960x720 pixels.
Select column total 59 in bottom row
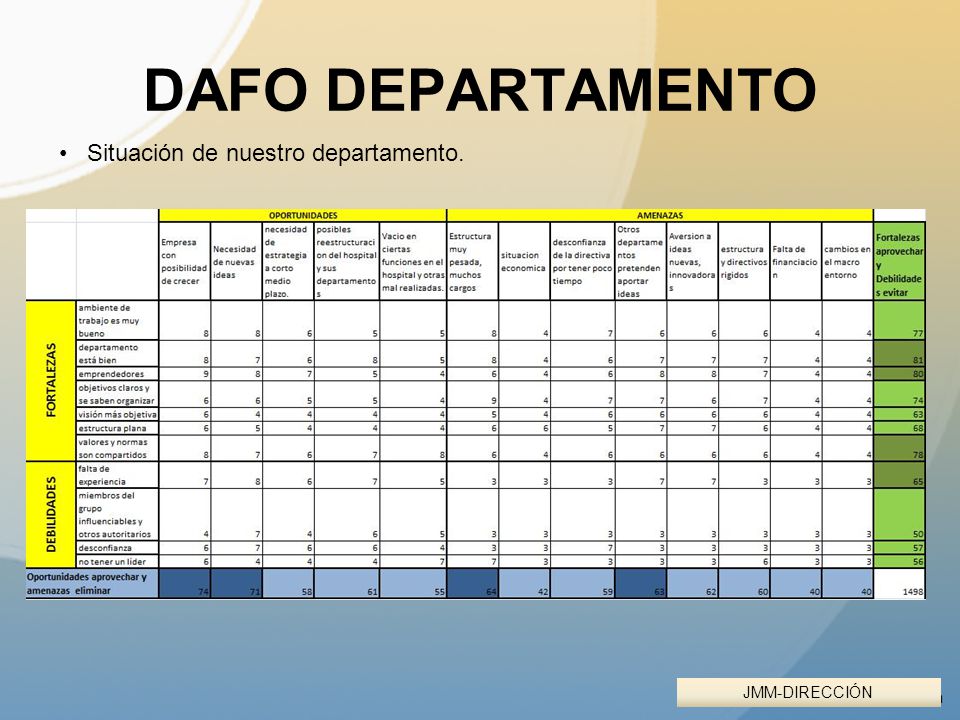pyautogui.click(x=582, y=584)
